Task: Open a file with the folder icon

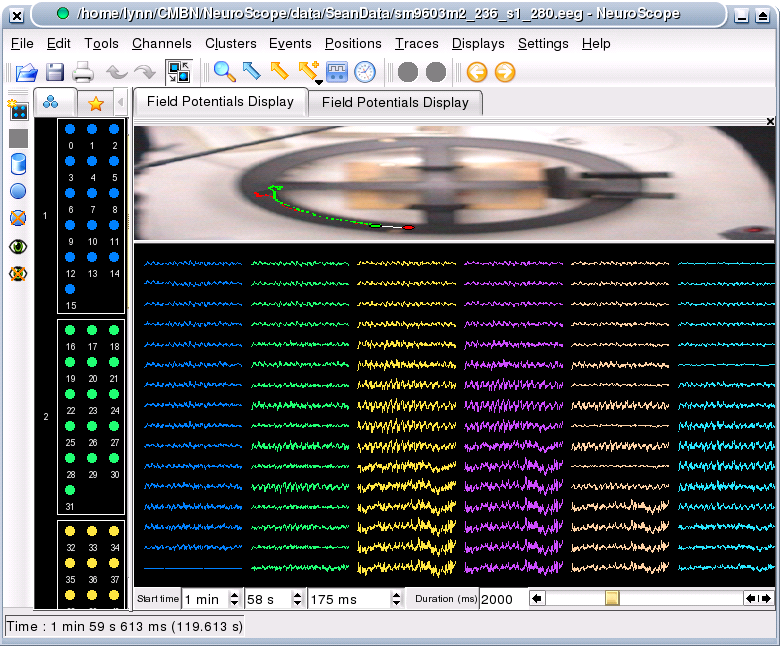Action: (x=26, y=72)
